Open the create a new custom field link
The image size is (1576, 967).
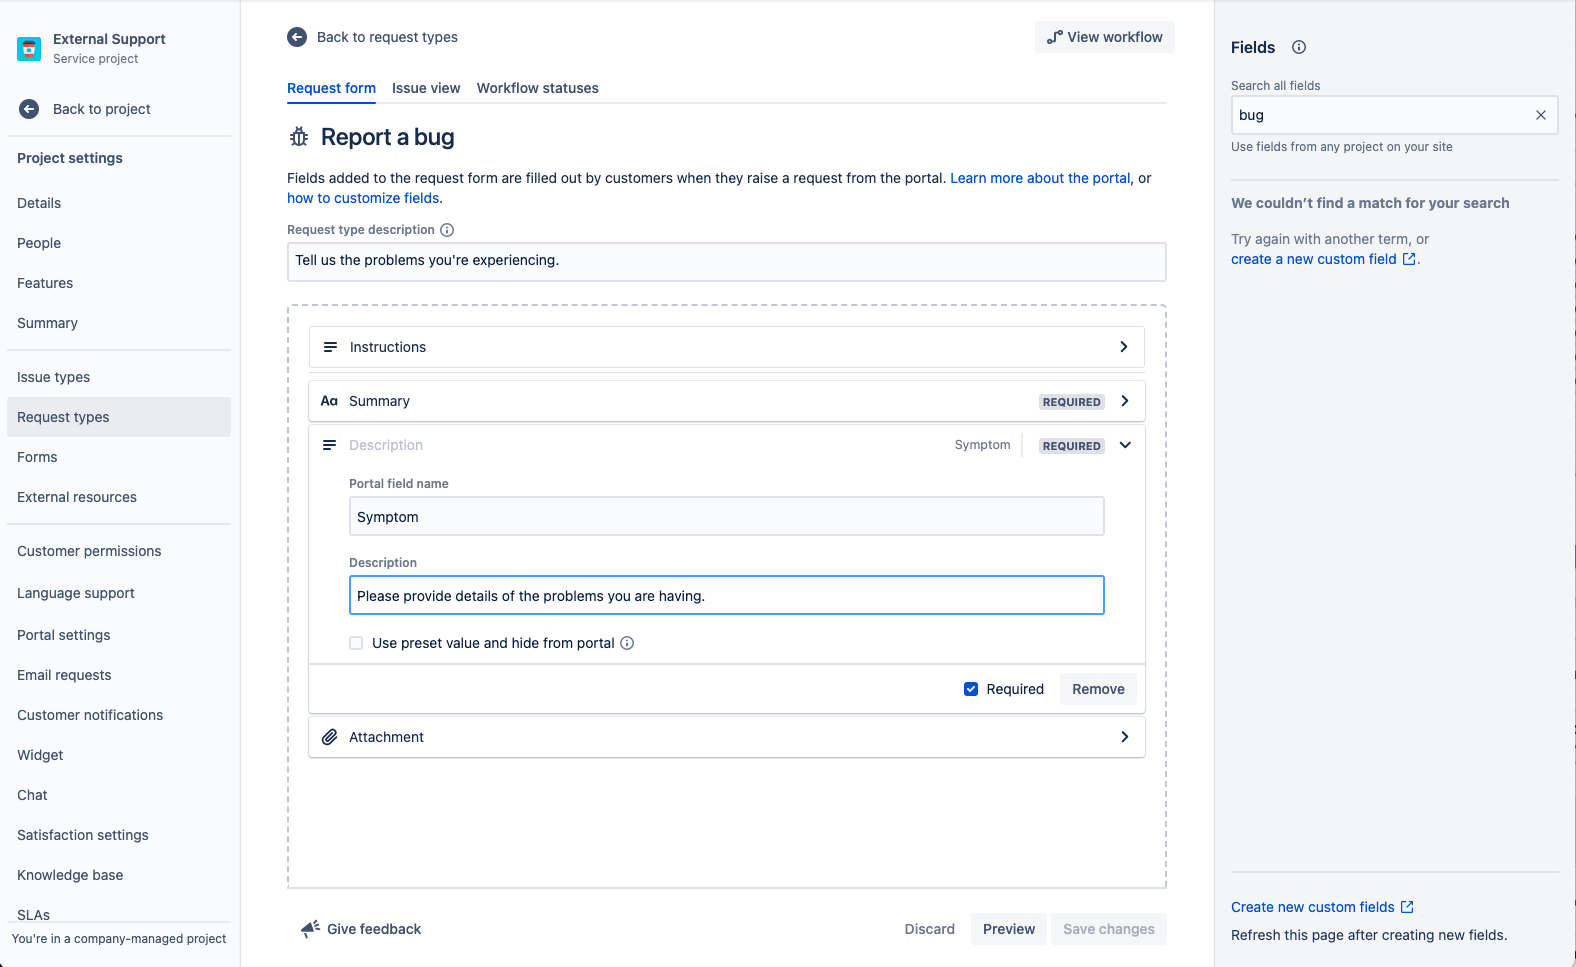1313,259
